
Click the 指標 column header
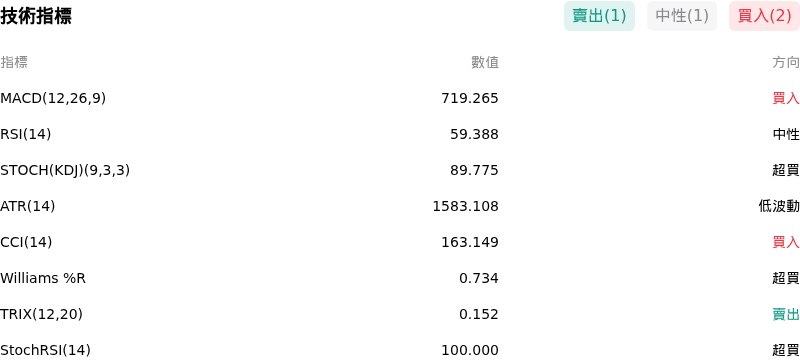(14, 62)
